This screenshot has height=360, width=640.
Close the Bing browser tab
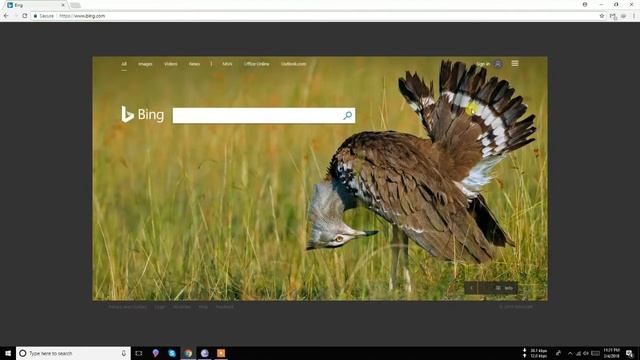[x=63, y=5]
